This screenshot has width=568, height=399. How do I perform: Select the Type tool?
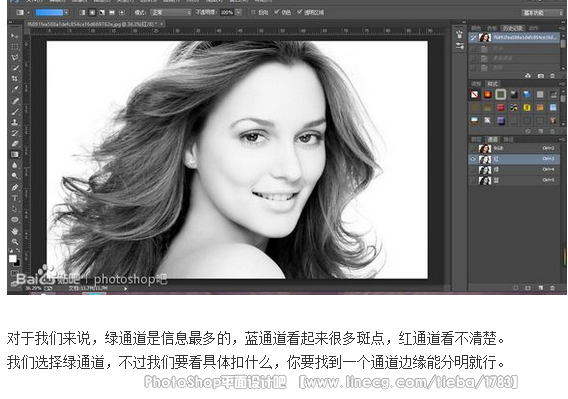(x=14, y=198)
